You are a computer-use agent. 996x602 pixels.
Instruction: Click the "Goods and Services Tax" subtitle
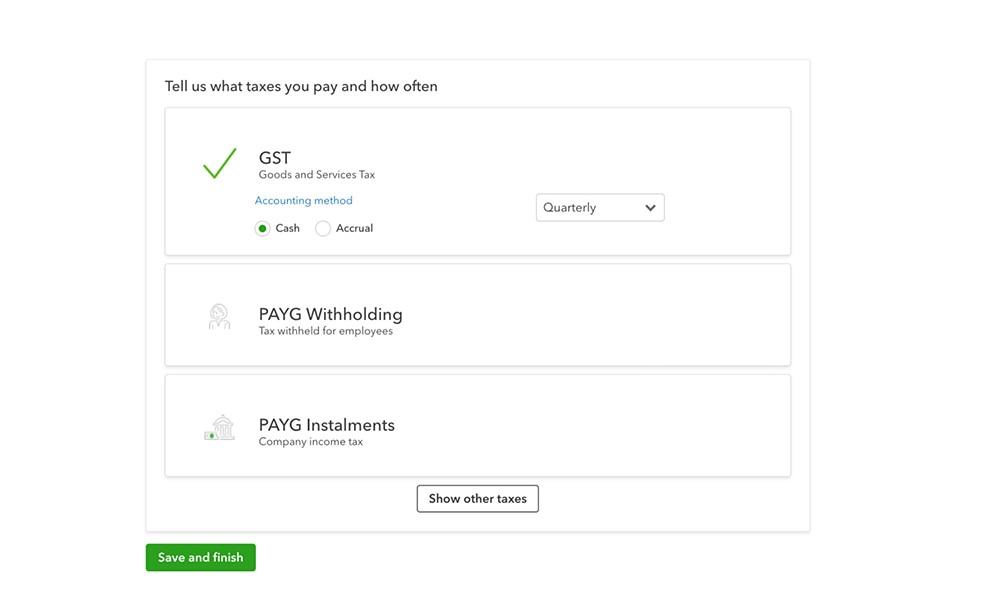(316, 175)
